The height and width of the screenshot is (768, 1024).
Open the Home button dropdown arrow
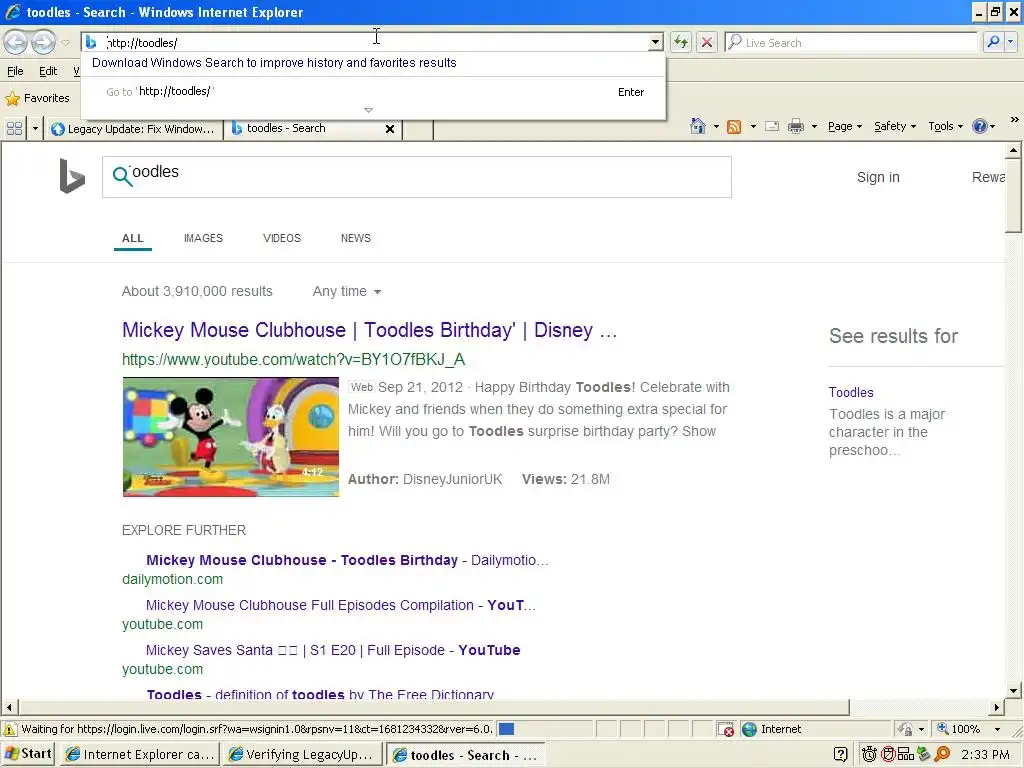[716, 127]
